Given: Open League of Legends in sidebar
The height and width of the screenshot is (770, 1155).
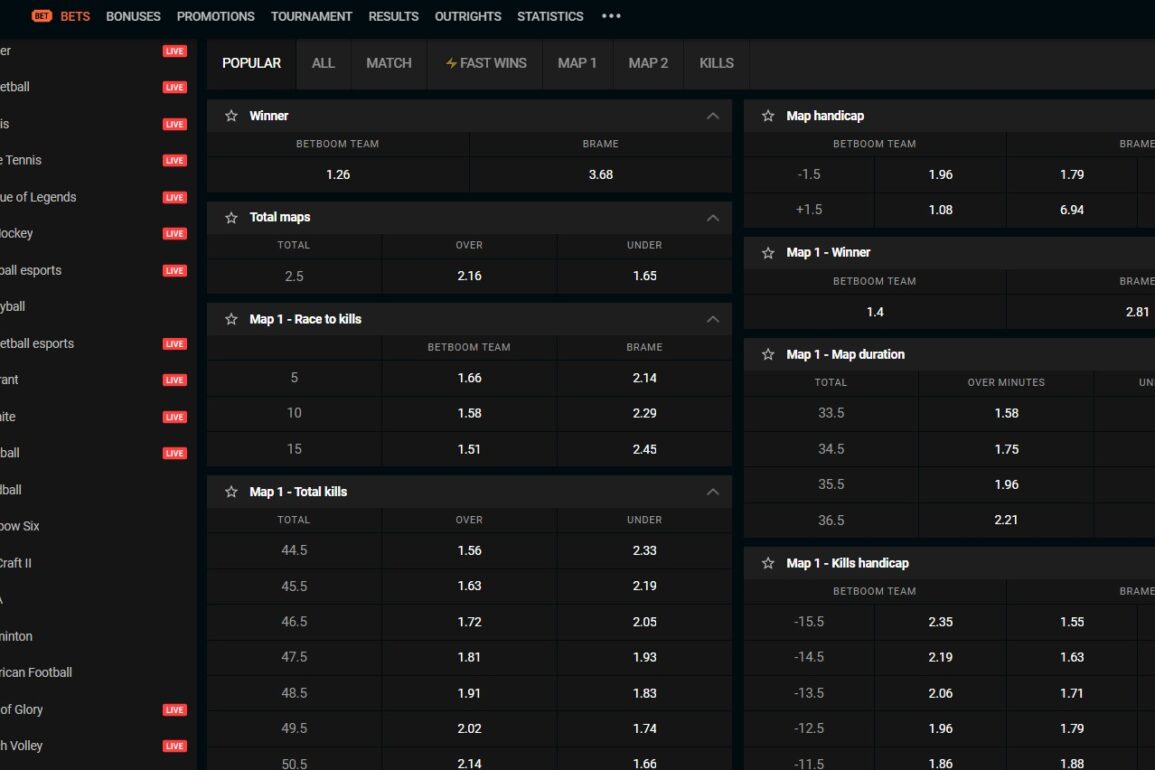Looking at the screenshot, I should click(x=40, y=197).
